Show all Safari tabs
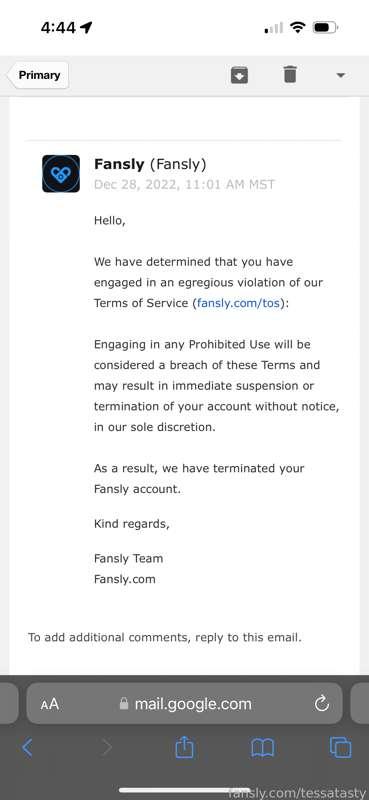 point(340,748)
